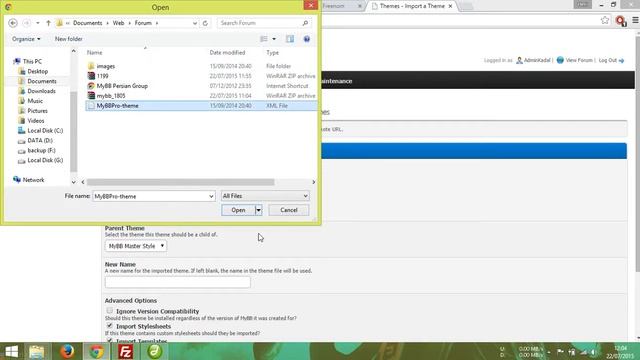Expand File name dropdown arrow
The image size is (640, 360).
pos(211,196)
